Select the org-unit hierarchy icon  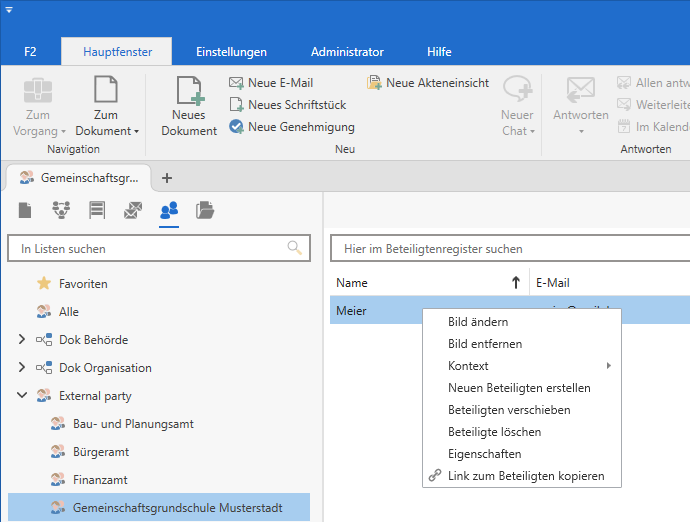(61, 210)
